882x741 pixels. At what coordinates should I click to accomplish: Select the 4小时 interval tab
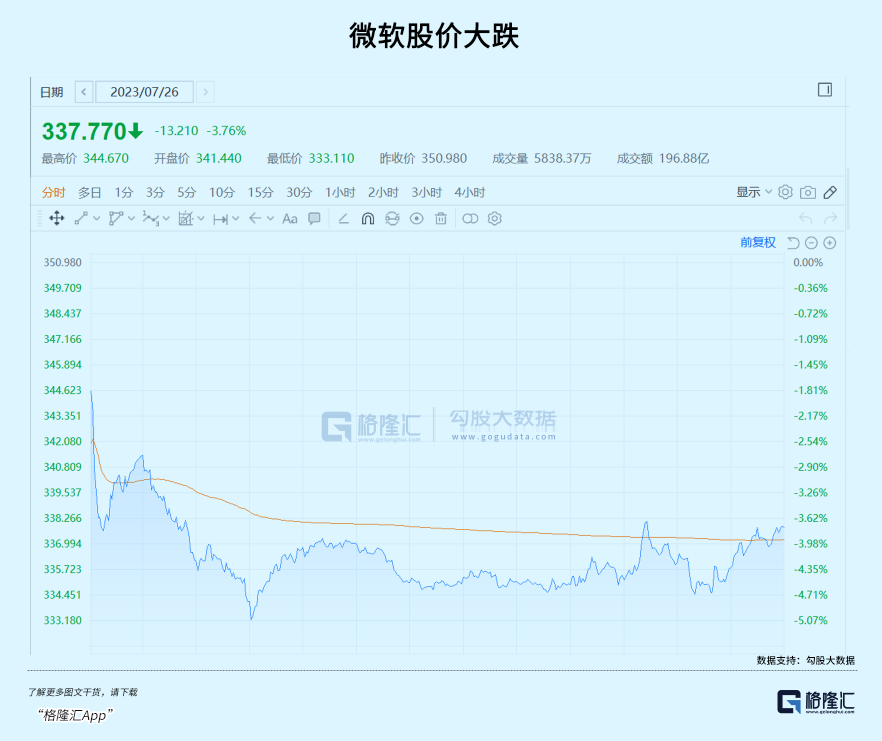click(x=470, y=192)
